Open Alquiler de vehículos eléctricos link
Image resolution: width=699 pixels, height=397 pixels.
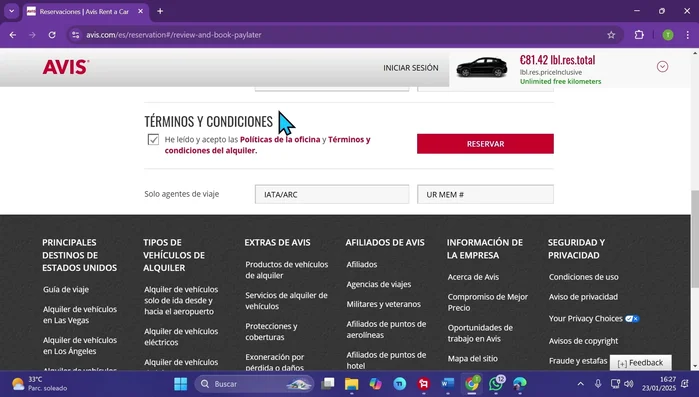pos(181,336)
